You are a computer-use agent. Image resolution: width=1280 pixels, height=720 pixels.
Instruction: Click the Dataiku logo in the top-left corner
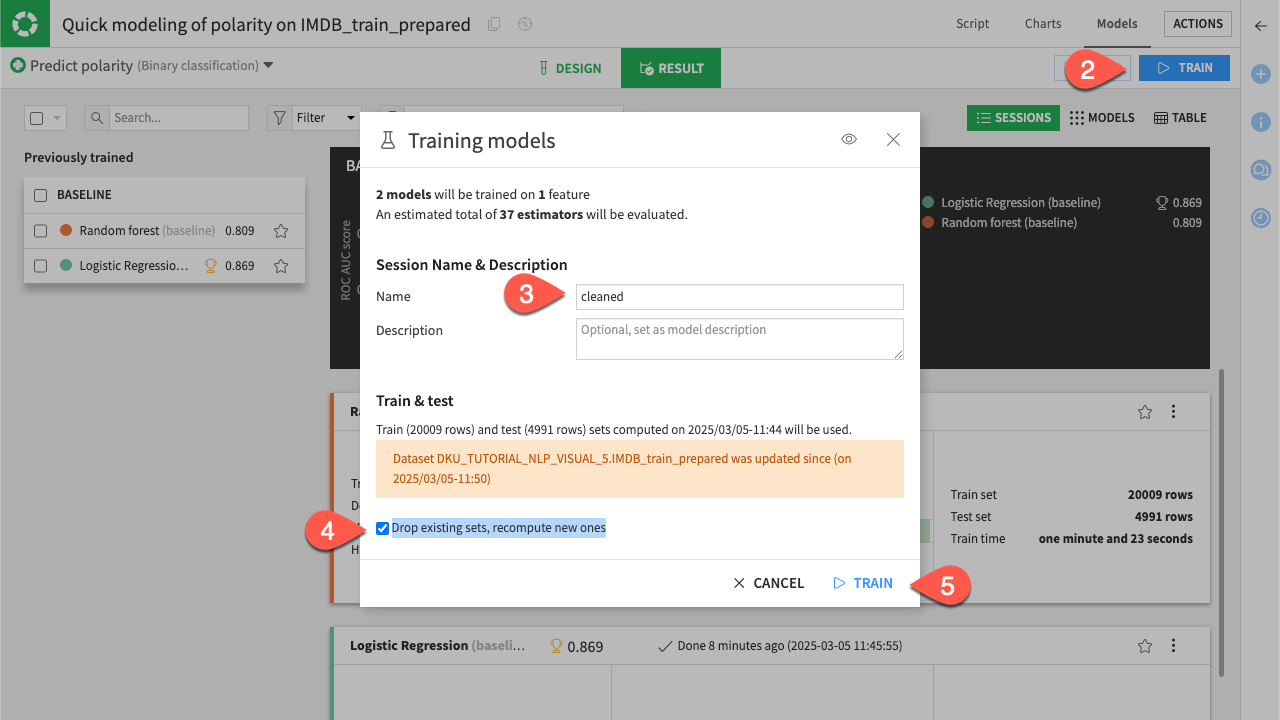click(24, 22)
